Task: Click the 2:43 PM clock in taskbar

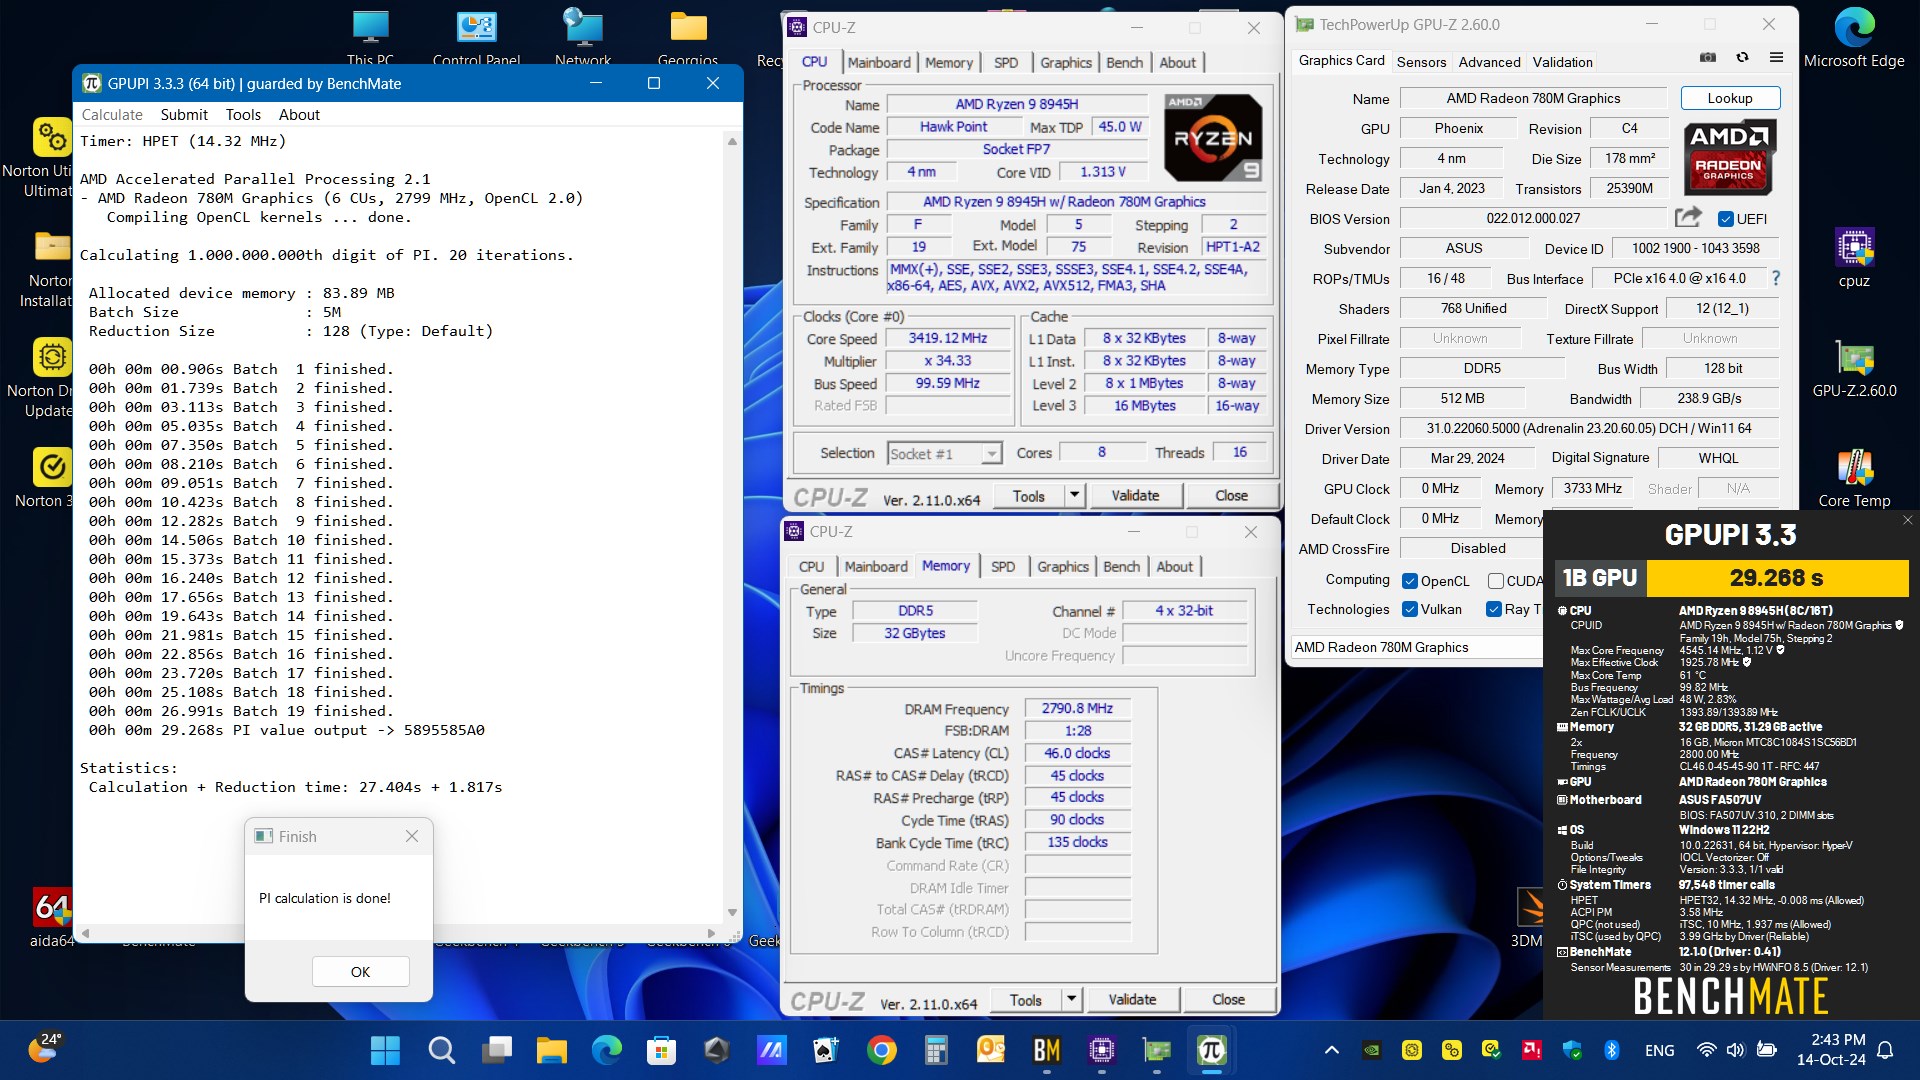Action: pyautogui.click(x=1838, y=1039)
